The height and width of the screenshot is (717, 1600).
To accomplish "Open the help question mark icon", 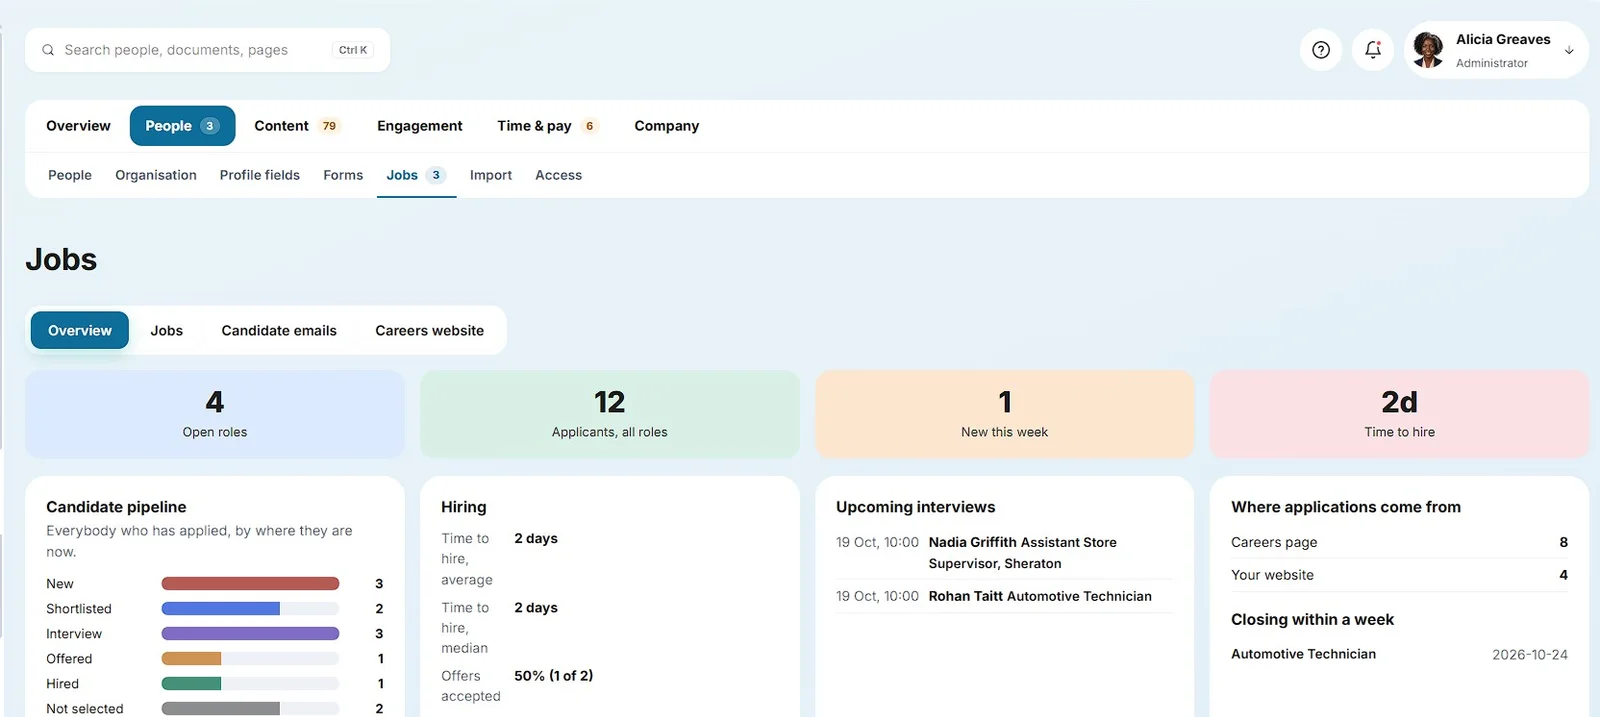I will [x=1321, y=50].
